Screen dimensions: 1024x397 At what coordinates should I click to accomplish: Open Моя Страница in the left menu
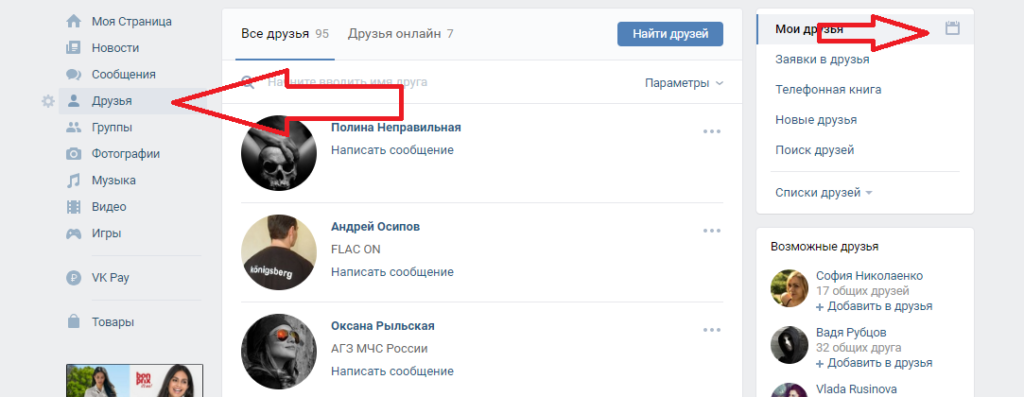click(x=132, y=22)
